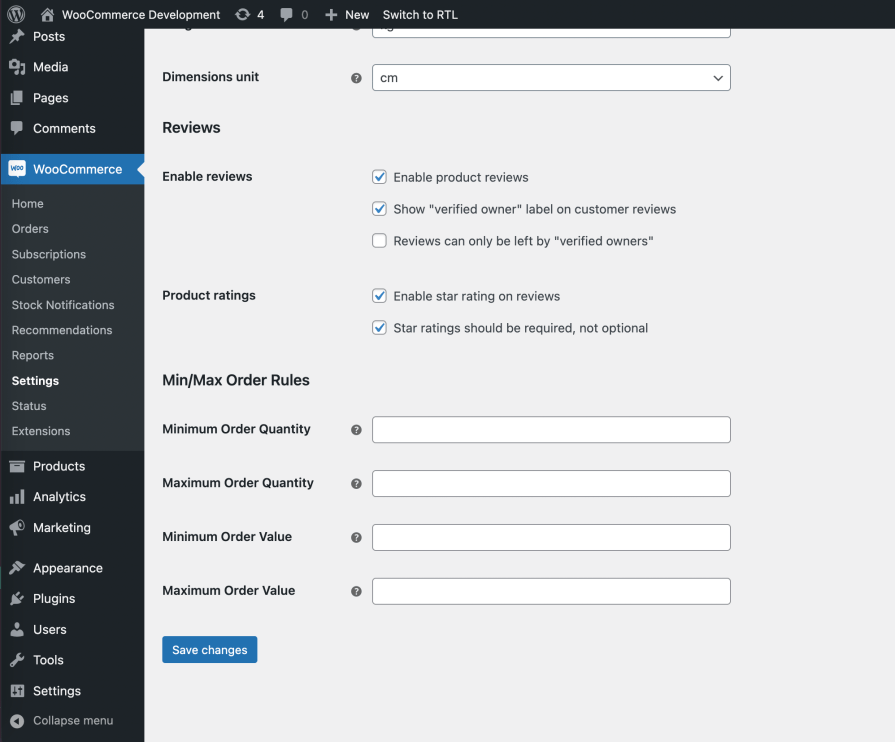The width and height of the screenshot is (895, 742).
Task: Check Reviews only by verified owners box
Action: (x=379, y=241)
